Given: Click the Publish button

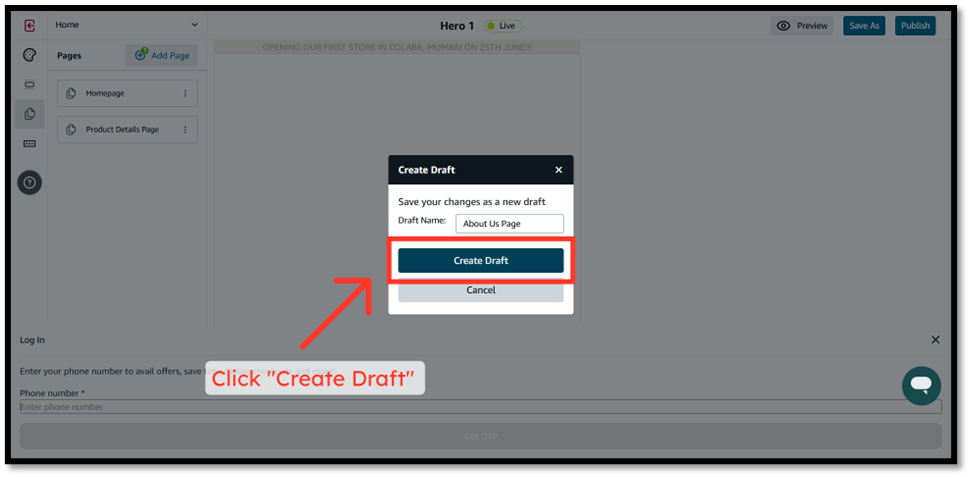Looking at the screenshot, I should (x=914, y=26).
